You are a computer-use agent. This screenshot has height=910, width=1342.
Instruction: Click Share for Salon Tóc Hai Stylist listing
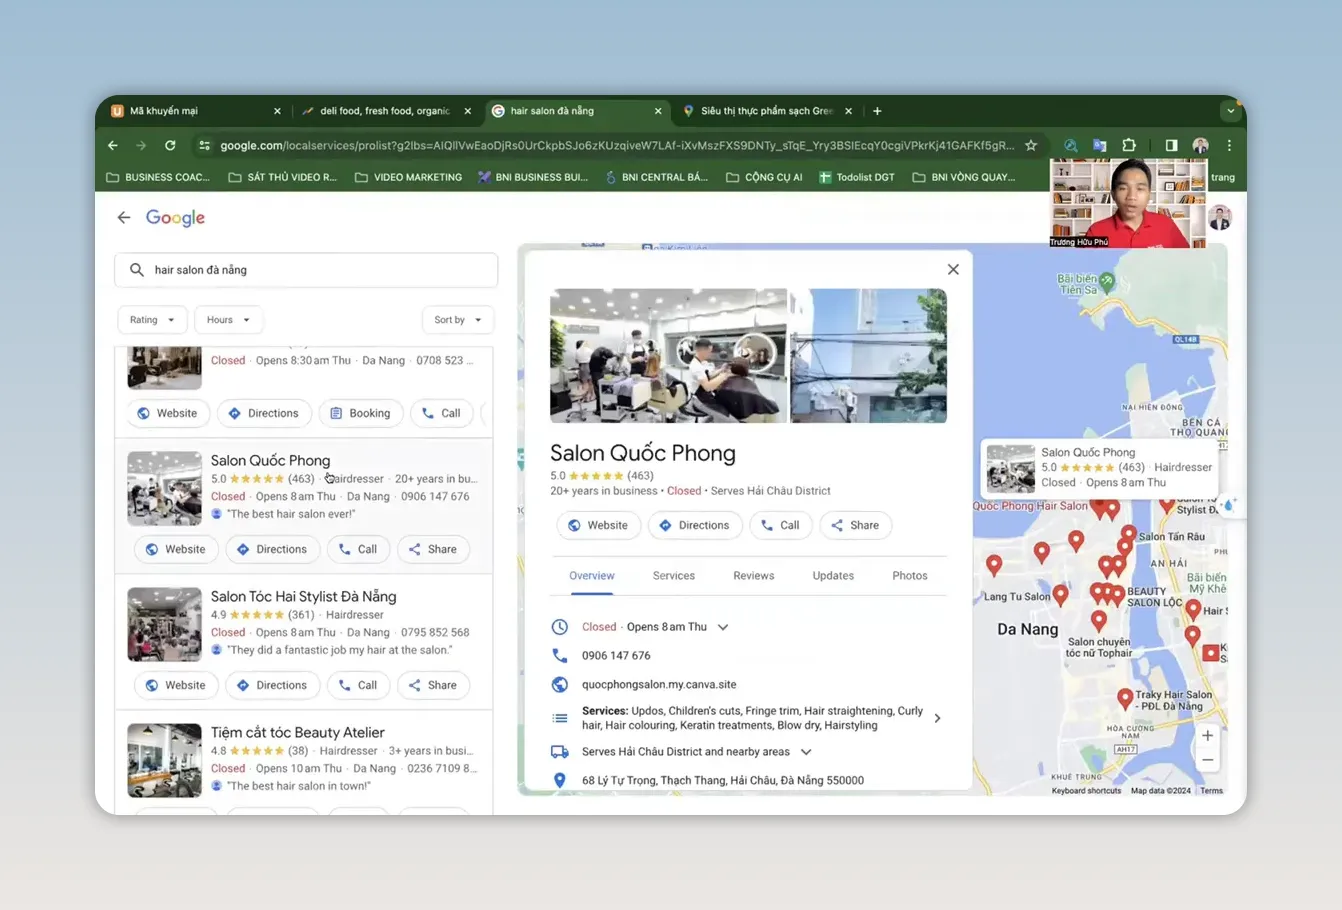click(x=433, y=685)
